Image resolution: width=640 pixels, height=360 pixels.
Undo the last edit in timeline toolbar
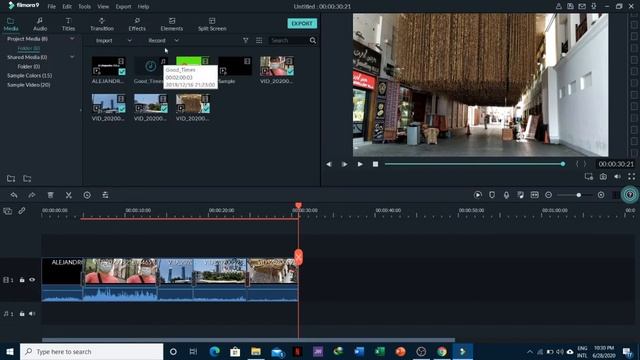click(x=14, y=195)
